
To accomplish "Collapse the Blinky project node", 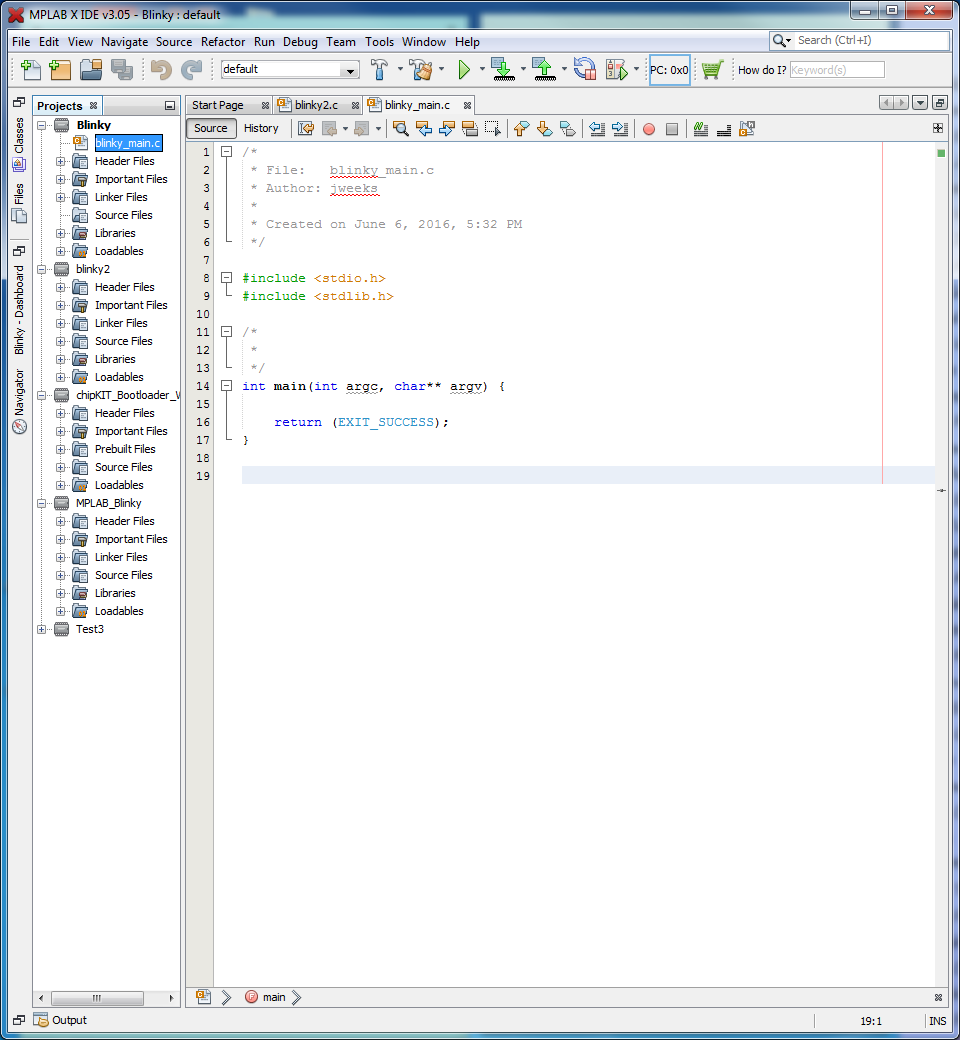I will pyautogui.click(x=42, y=125).
